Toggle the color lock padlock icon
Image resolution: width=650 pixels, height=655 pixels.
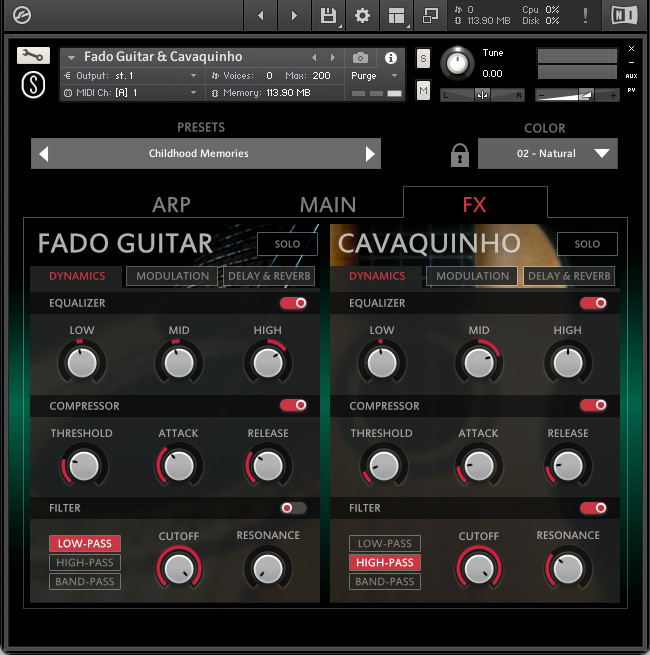460,155
